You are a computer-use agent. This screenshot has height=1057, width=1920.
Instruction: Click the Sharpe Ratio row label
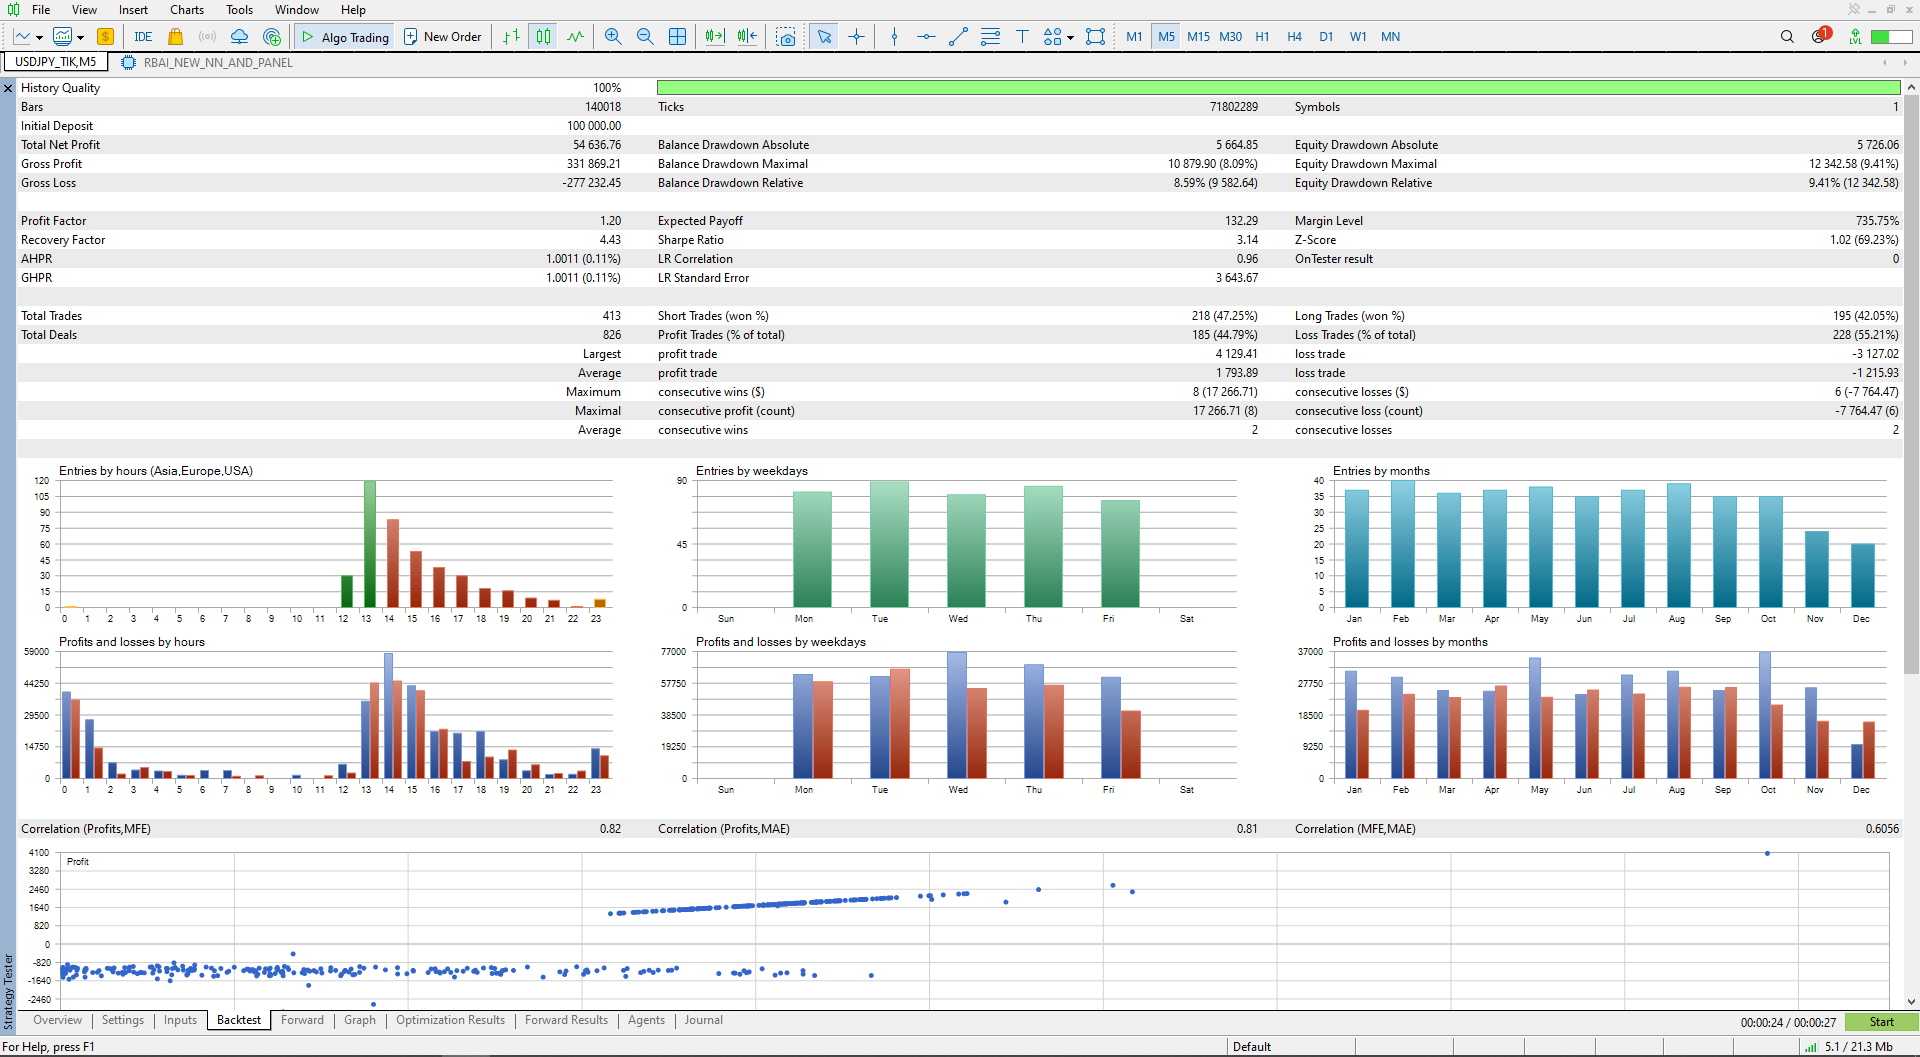[x=691, y=240]
